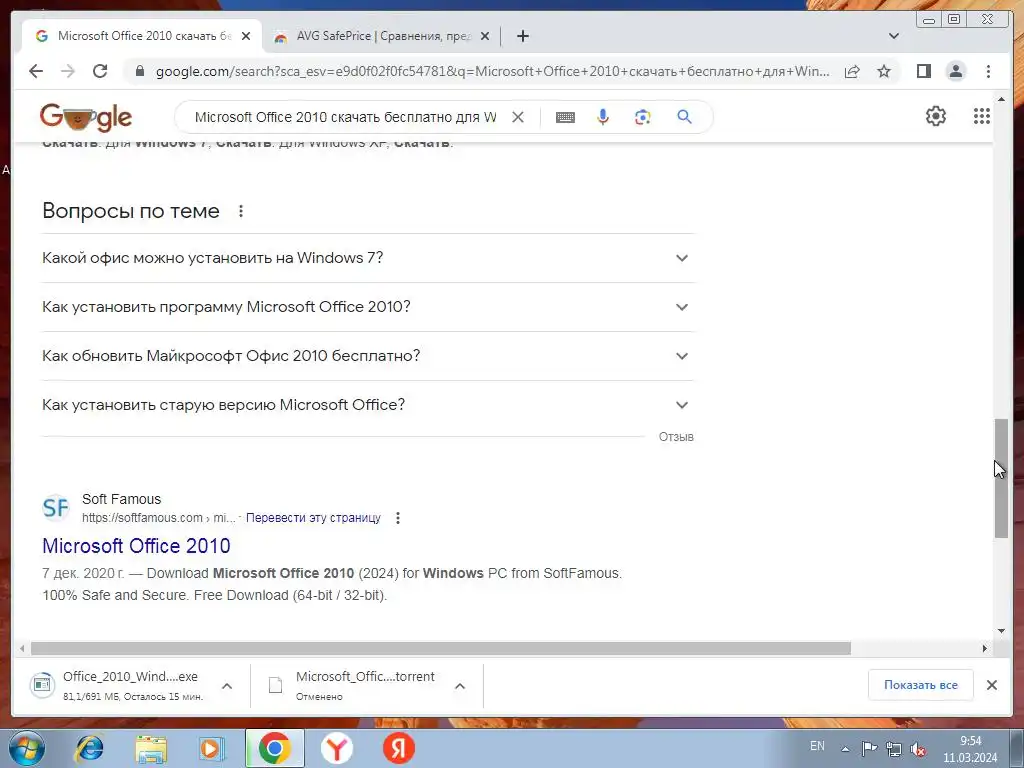Screen dimensions: 1024x768
Task: Go back to the previous page
Action: [36, 71]
